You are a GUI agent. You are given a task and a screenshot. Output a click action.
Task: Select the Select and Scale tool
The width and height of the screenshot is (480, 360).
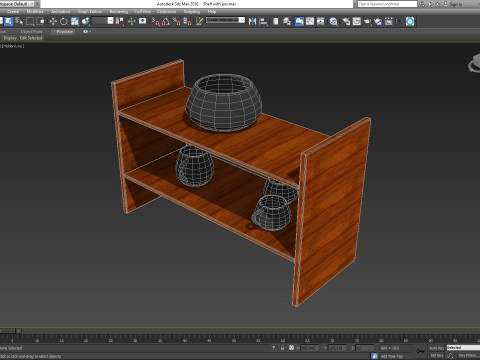[x=75, y=21]
